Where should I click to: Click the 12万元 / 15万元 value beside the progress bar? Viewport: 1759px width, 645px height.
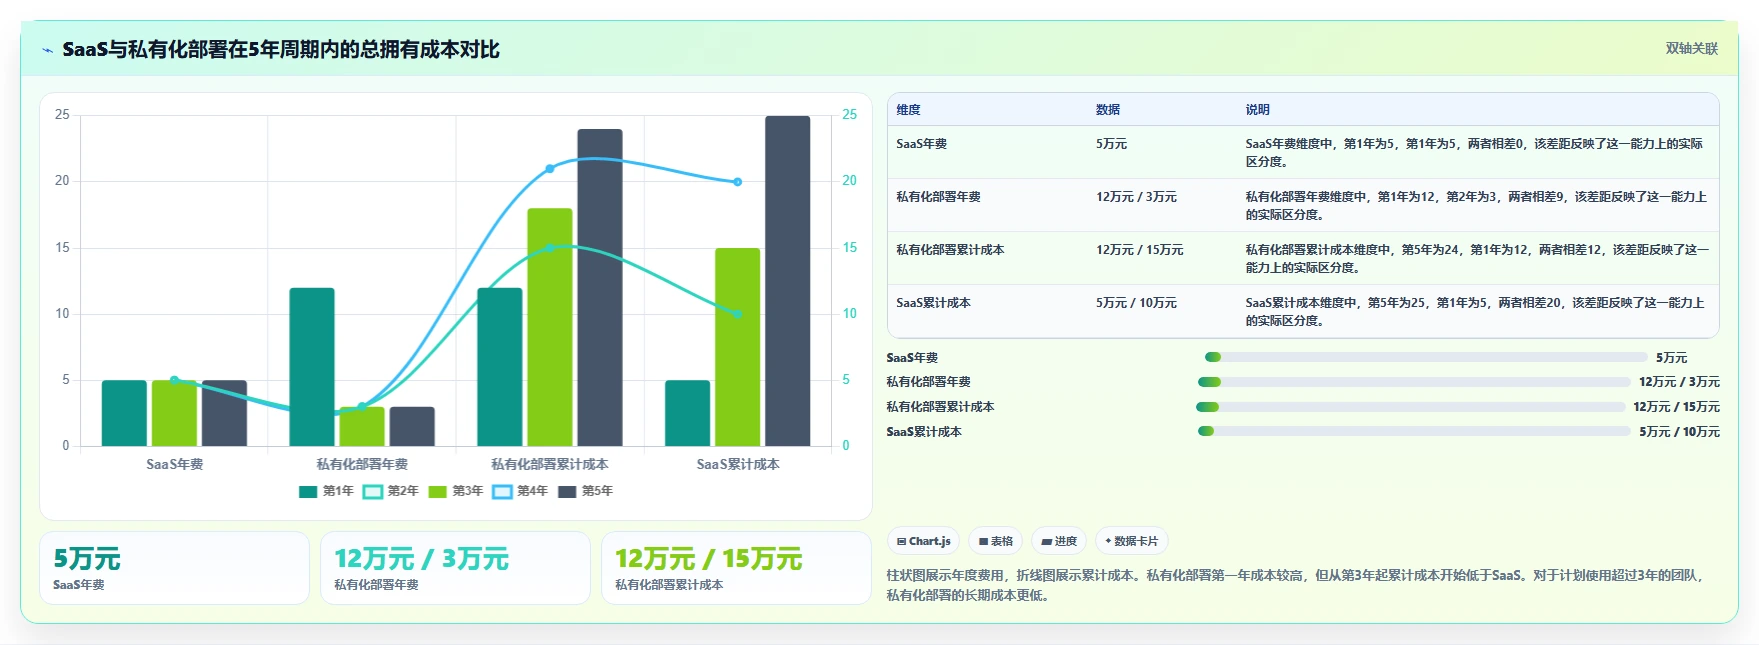pos(1677,407)
